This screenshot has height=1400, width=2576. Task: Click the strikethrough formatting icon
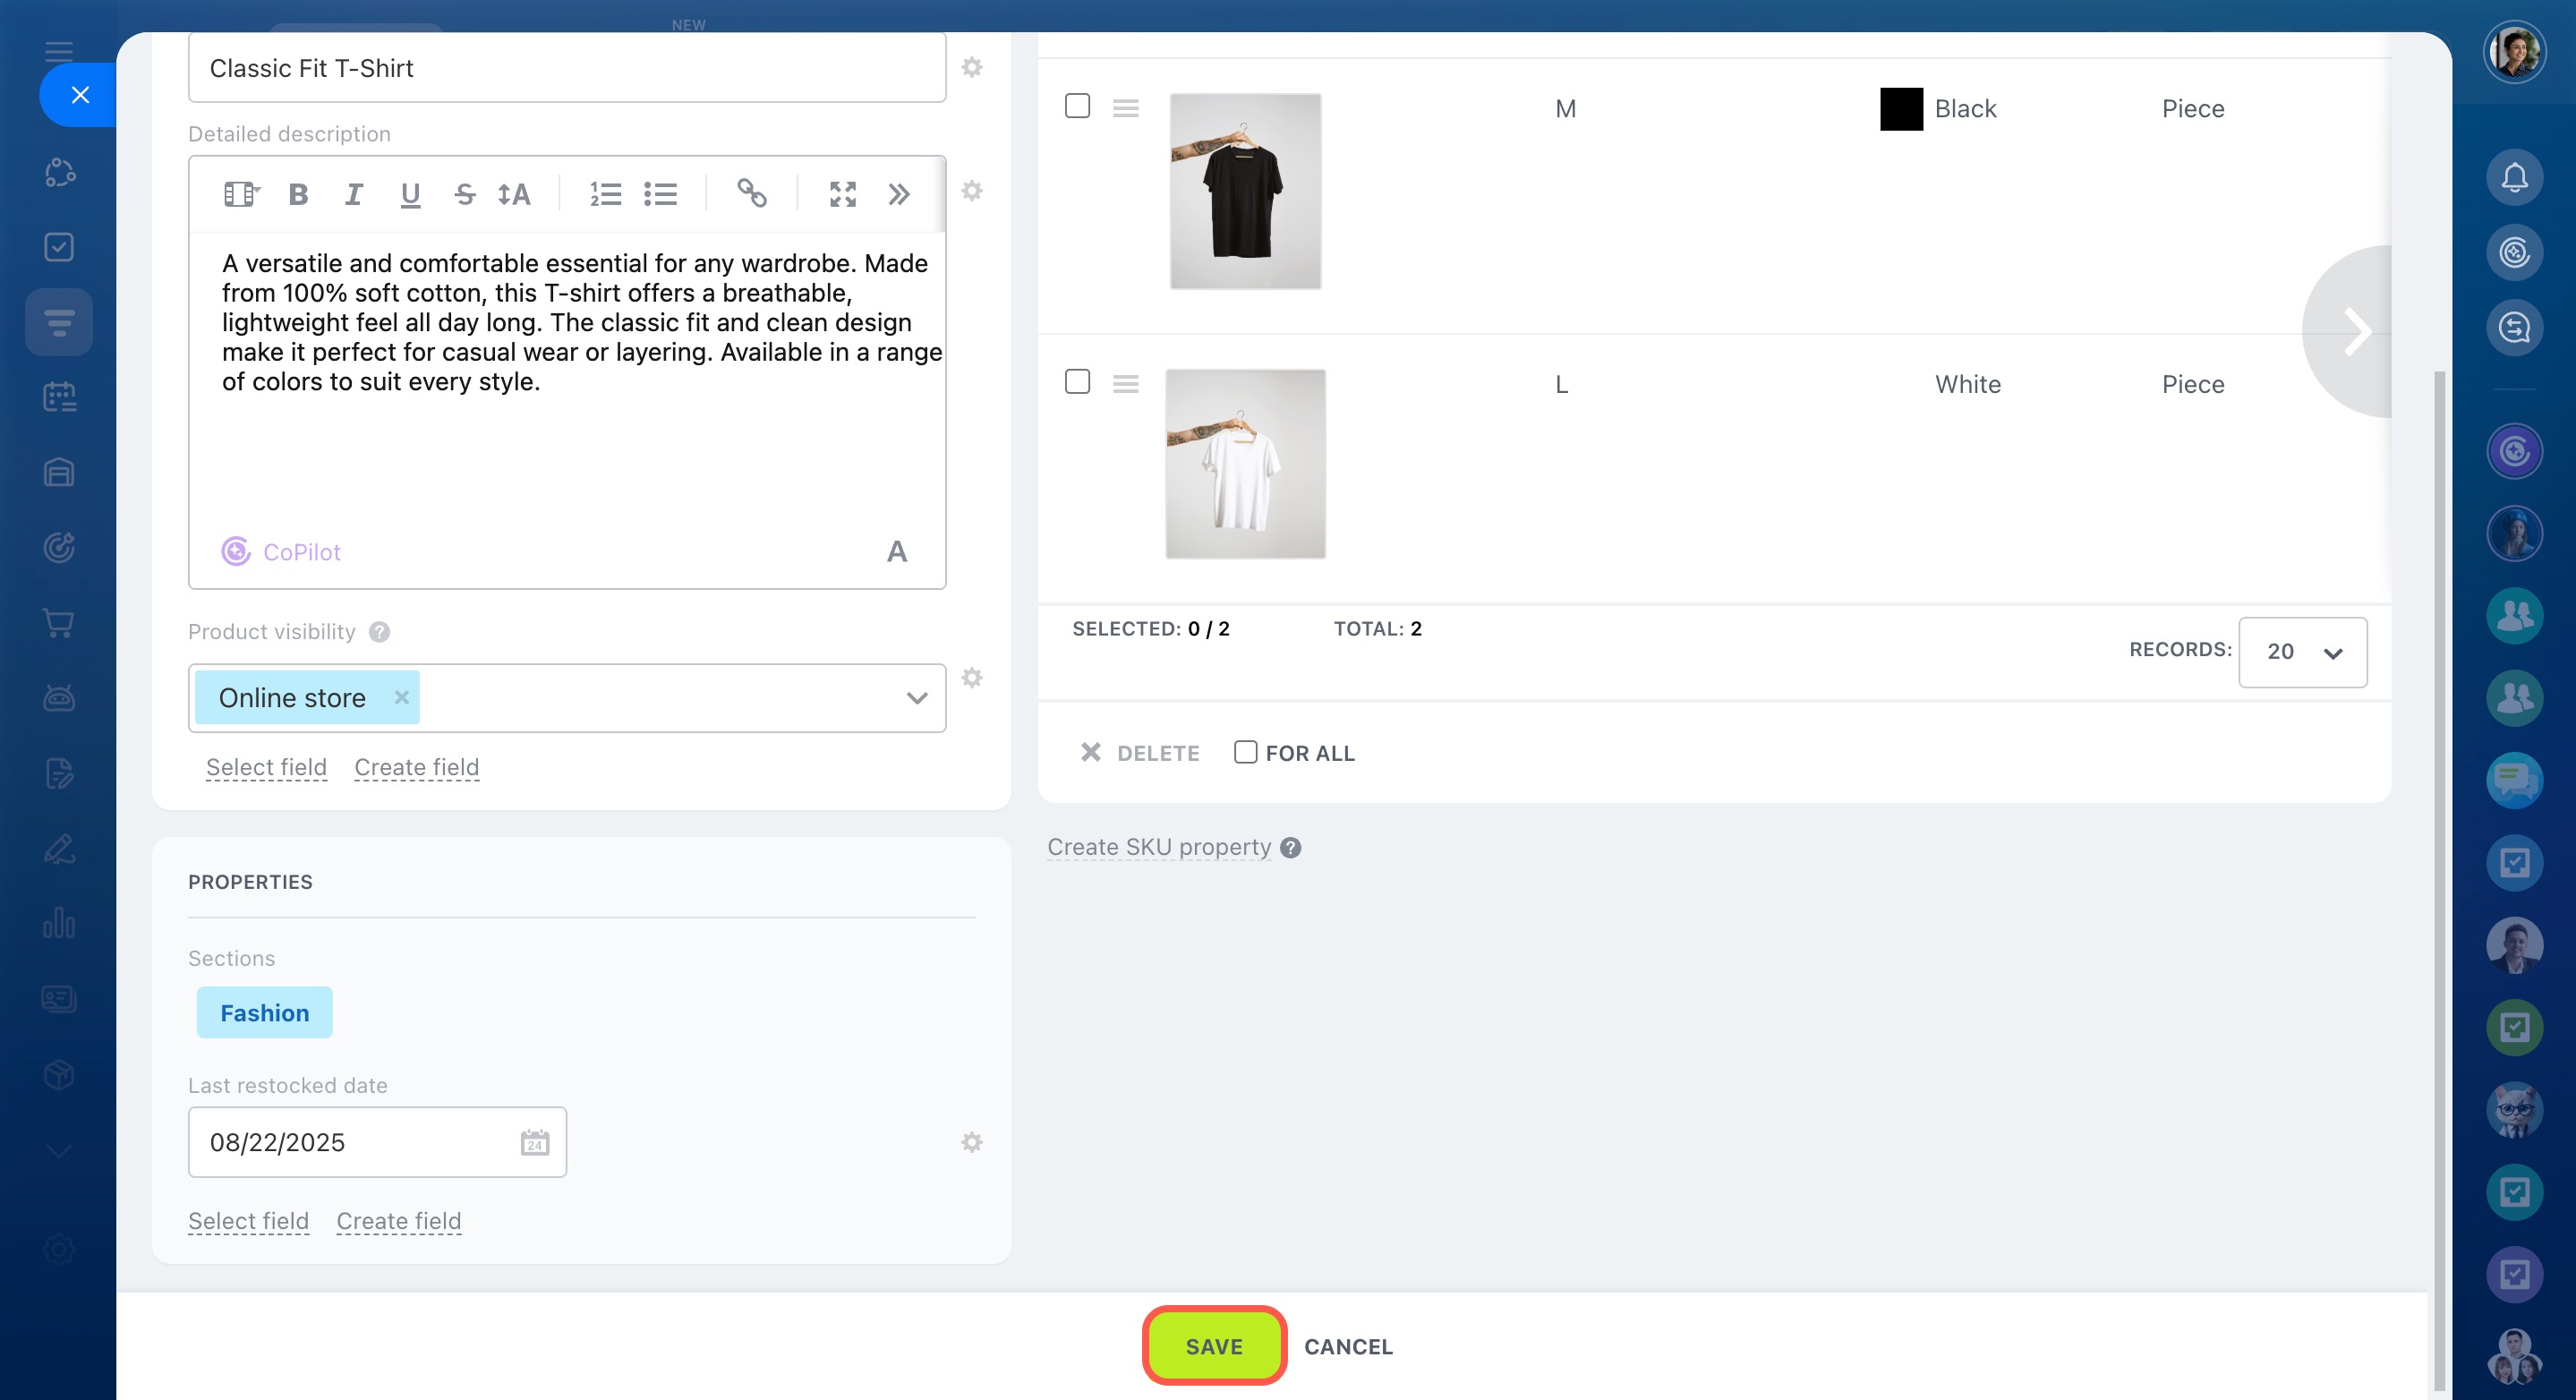point(464,194)
